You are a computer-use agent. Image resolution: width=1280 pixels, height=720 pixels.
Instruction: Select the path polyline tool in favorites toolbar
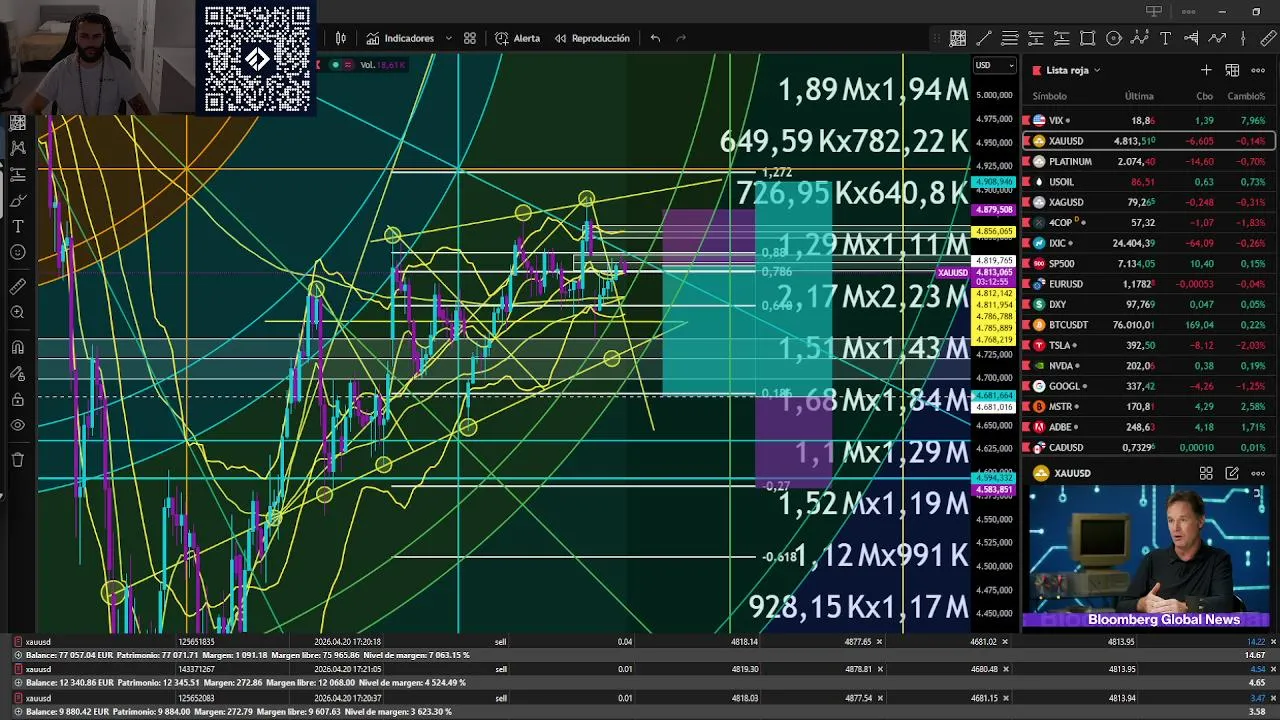click(x=1217, y=38)
